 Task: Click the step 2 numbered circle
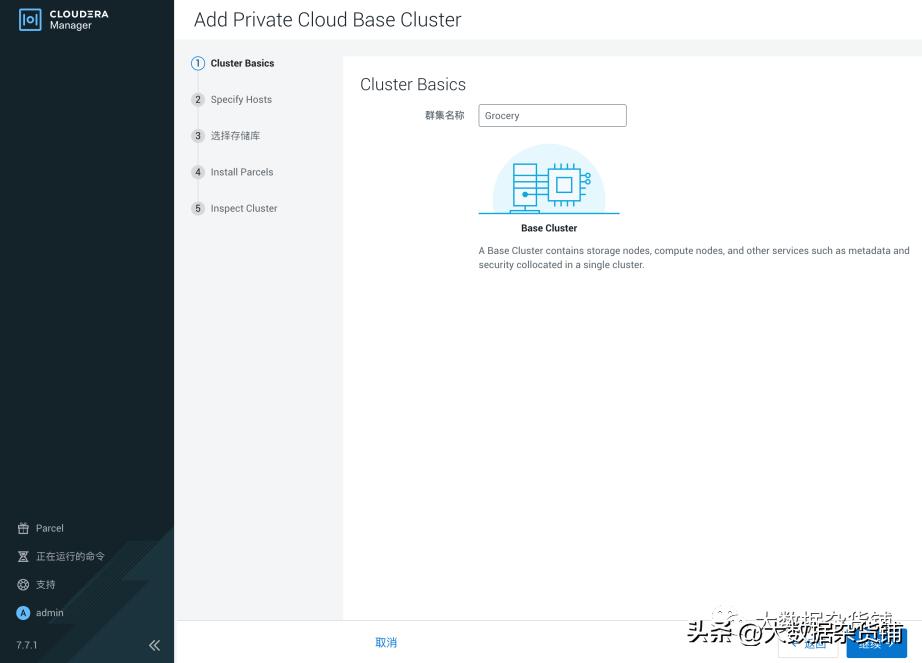197,99
